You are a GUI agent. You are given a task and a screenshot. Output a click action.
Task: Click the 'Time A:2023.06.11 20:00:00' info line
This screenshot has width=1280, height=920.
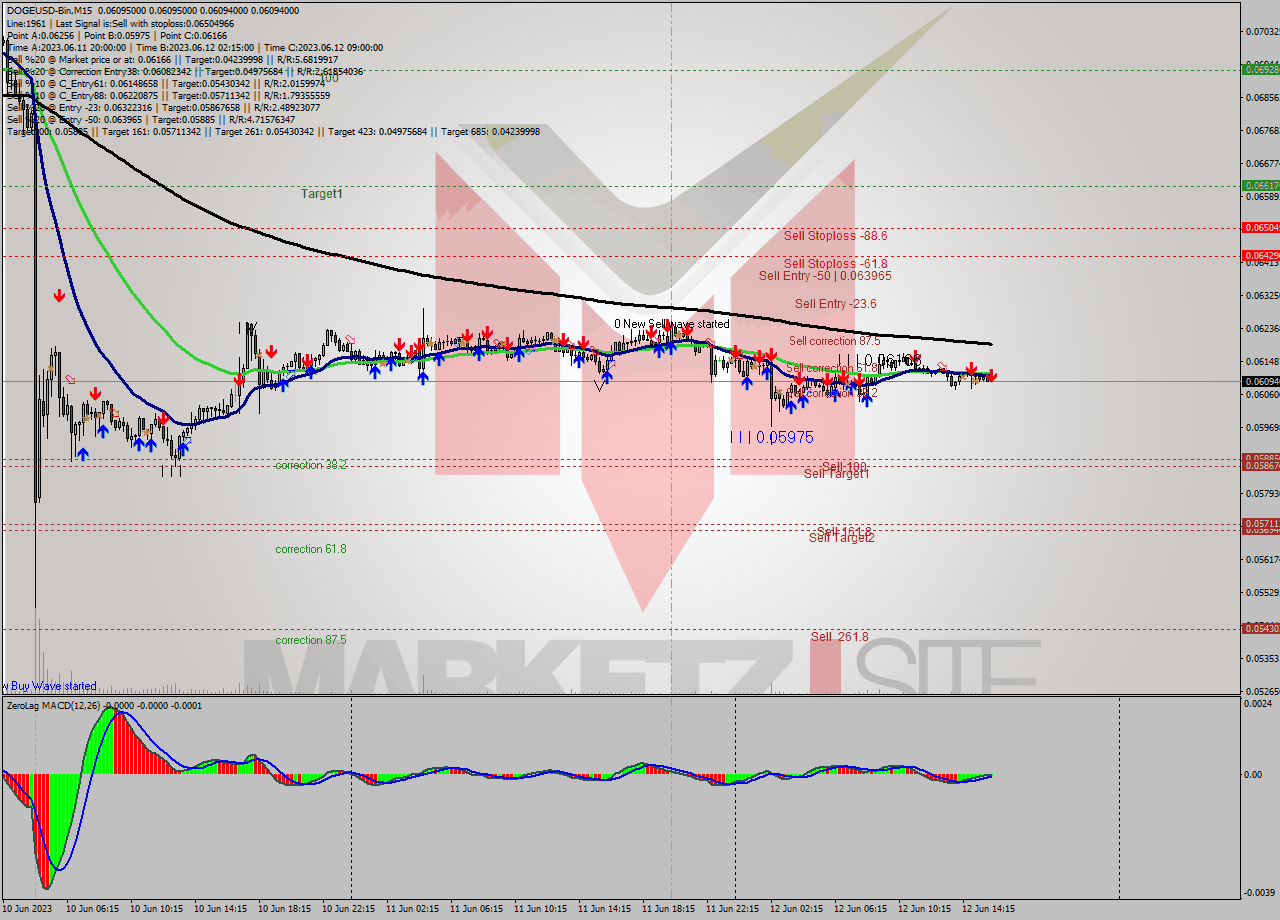[x=194, y=47]
